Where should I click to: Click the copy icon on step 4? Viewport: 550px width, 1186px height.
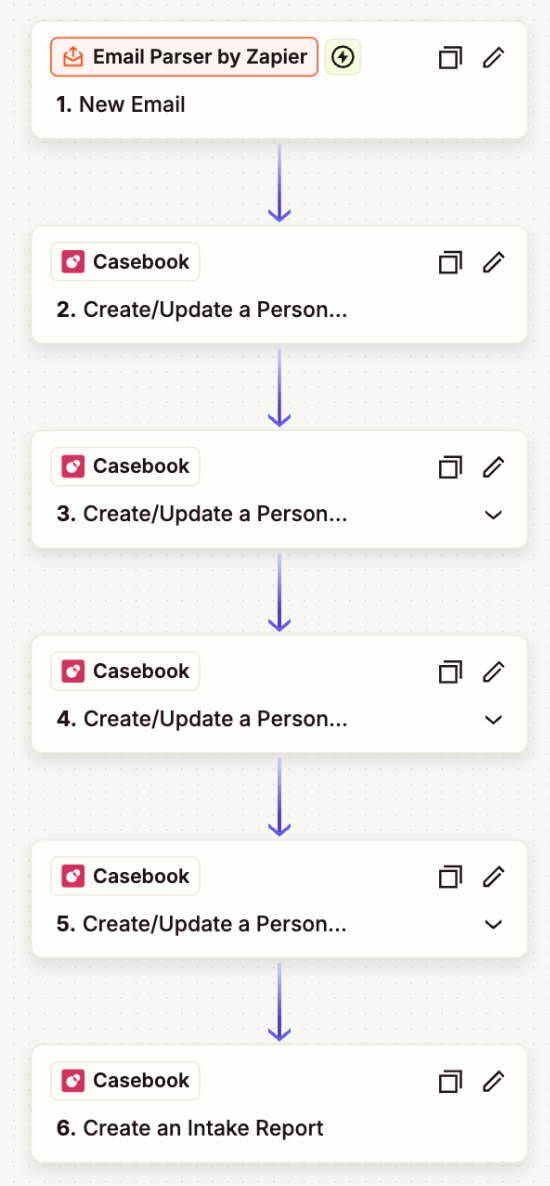click(450, 672)
